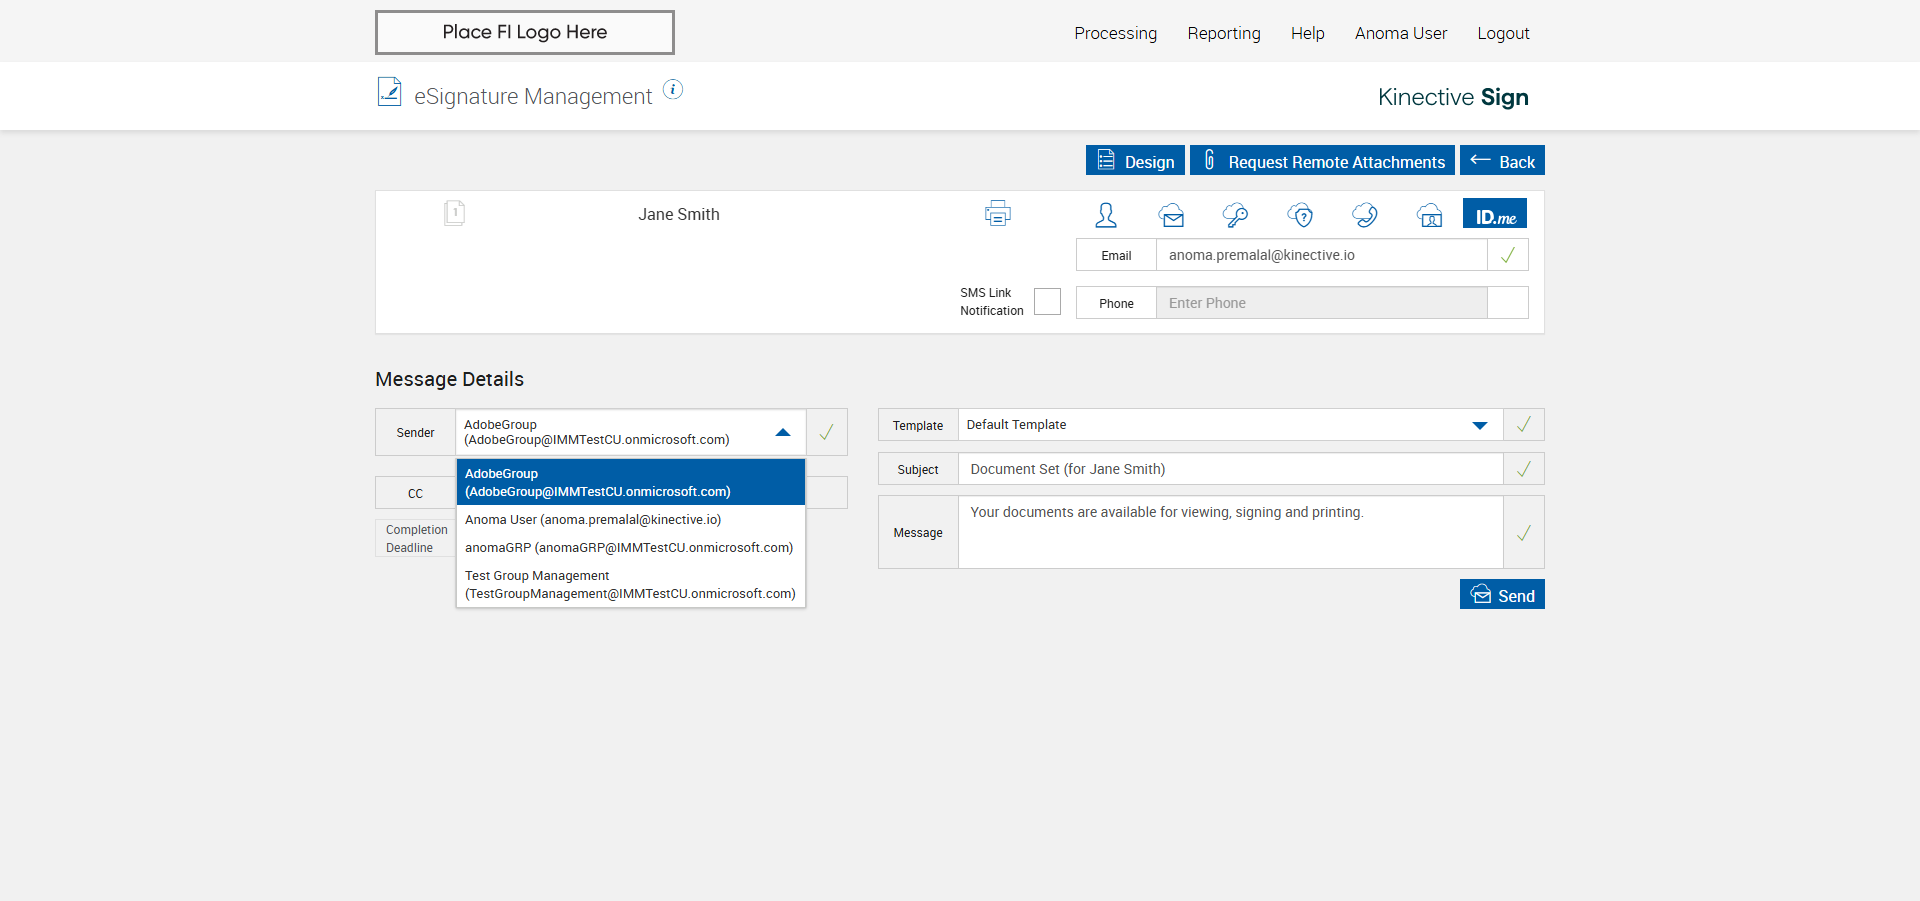Select the cloud phone authentication icon
1920x901 pixels.
(1365, 215)
